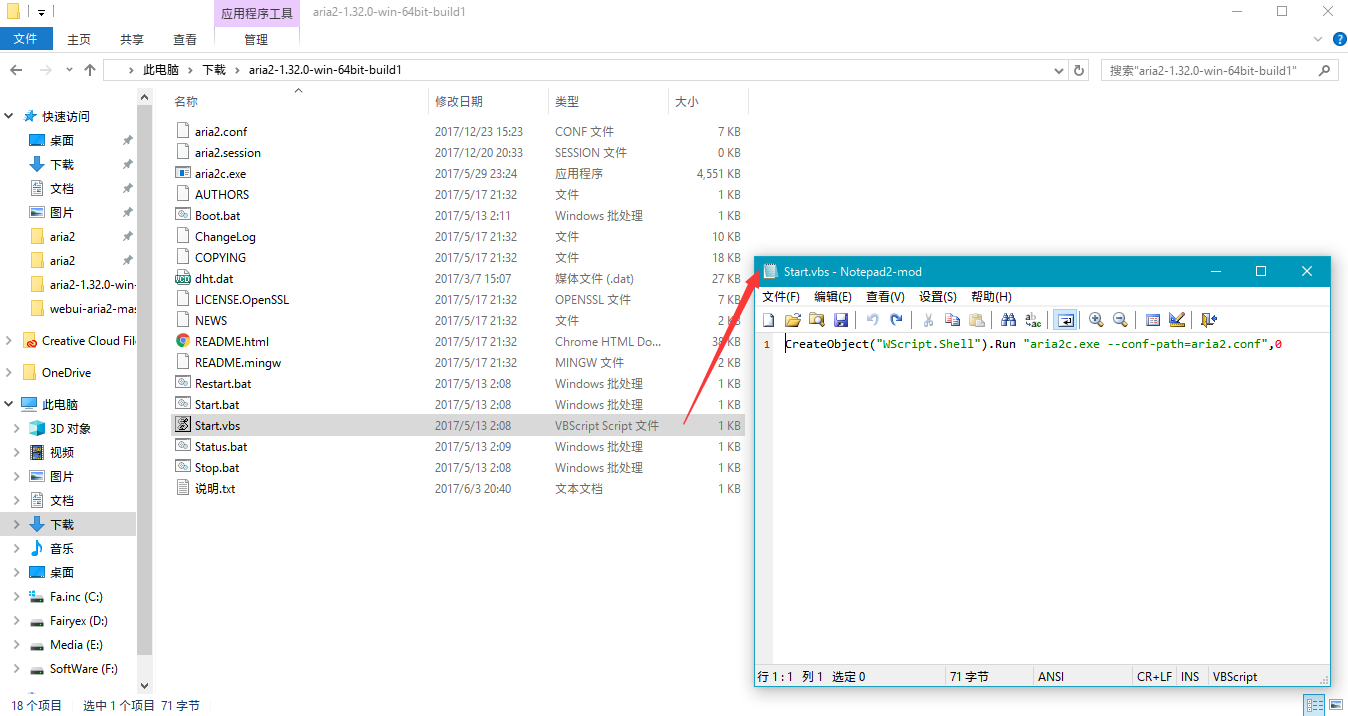
Task: Sort files by 修改日期 column header
Action: [x=459, y=102]
